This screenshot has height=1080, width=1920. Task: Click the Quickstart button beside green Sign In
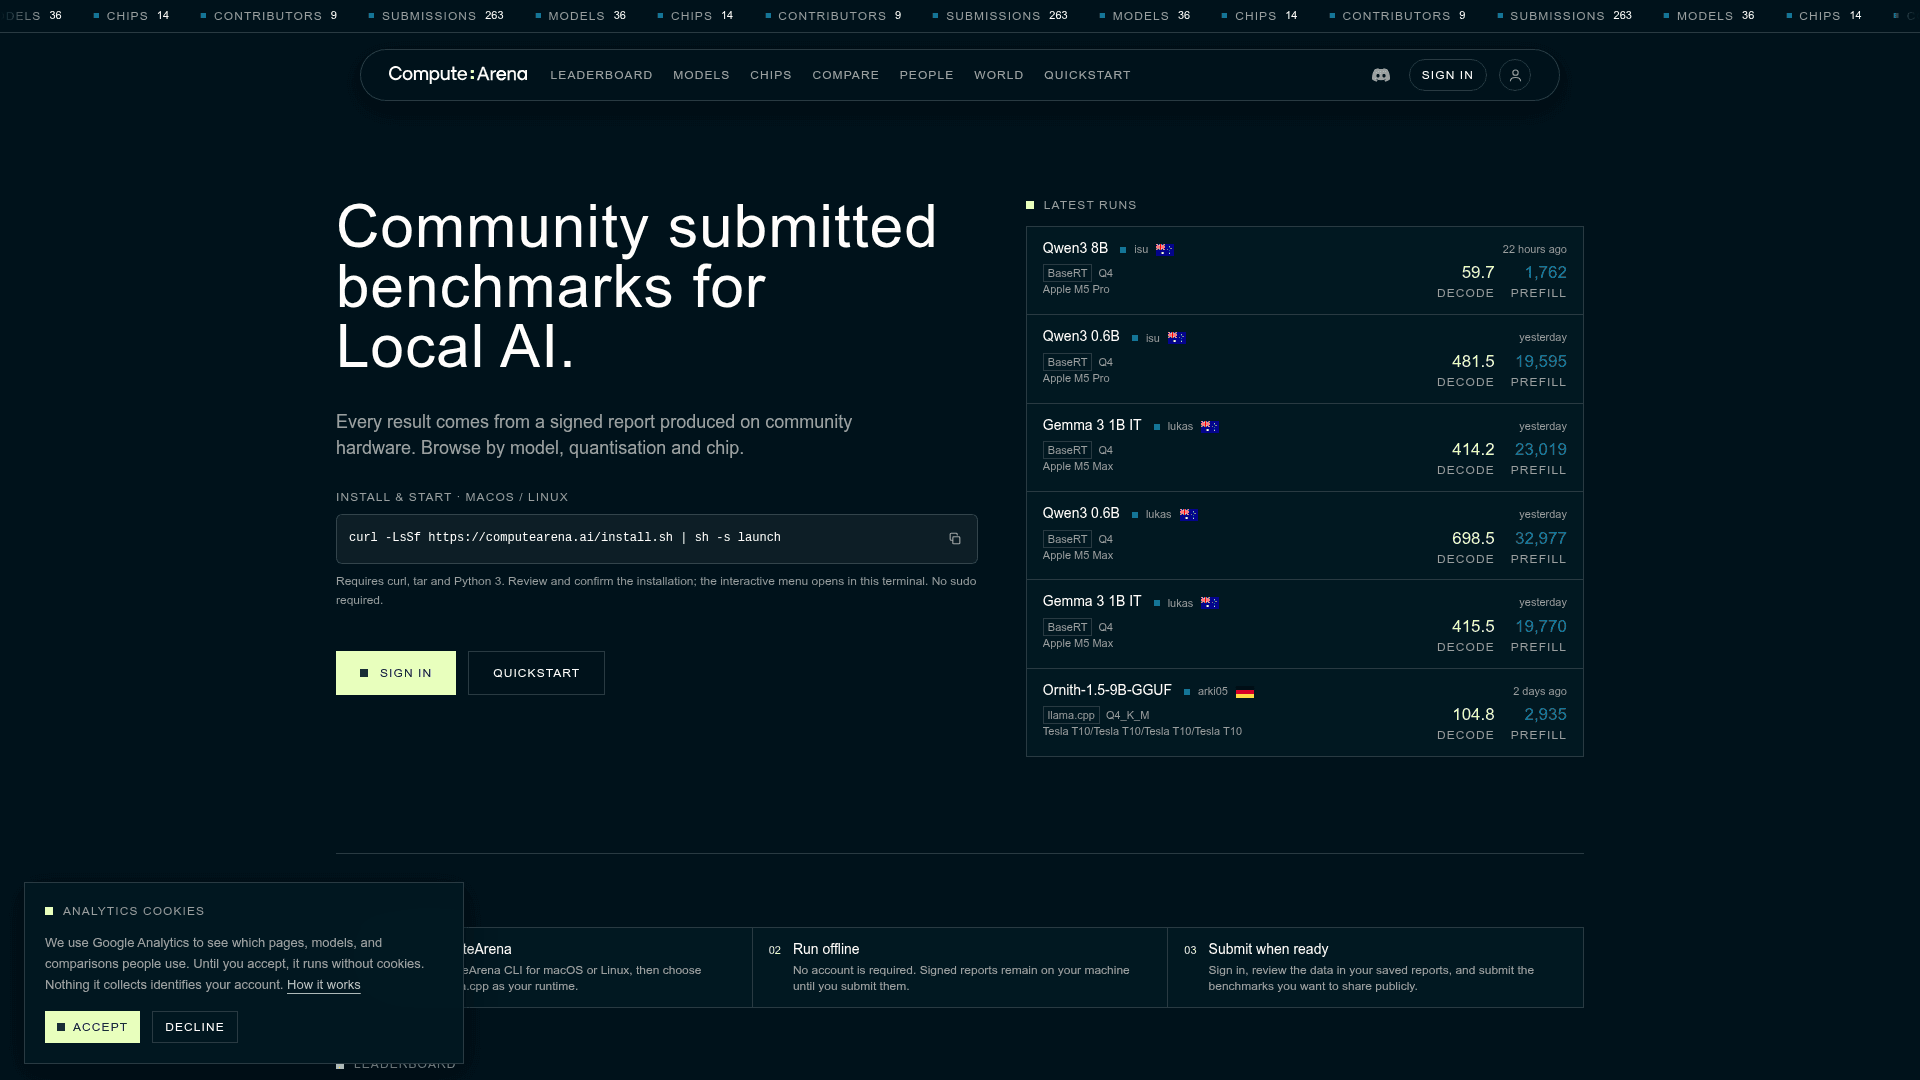[x=536, y=673]
